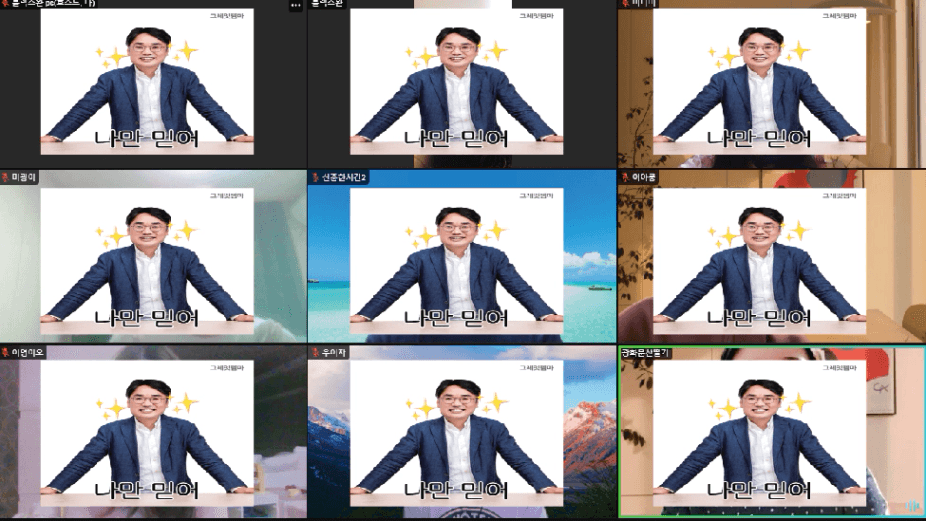Click muted mic icon on mountain background tile
926x521 pixels.
(x=316, y=353)
